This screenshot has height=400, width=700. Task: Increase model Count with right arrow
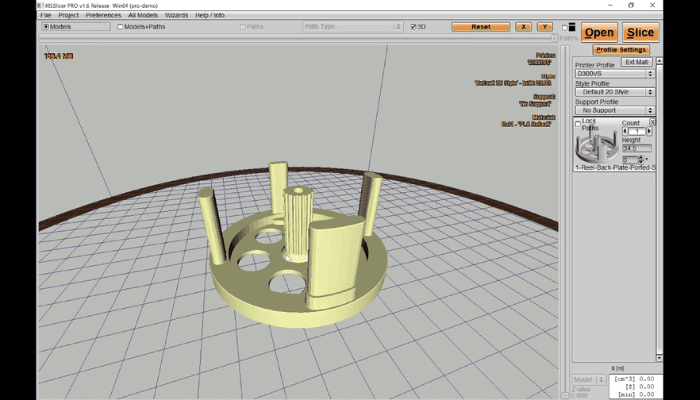(649, 131)
